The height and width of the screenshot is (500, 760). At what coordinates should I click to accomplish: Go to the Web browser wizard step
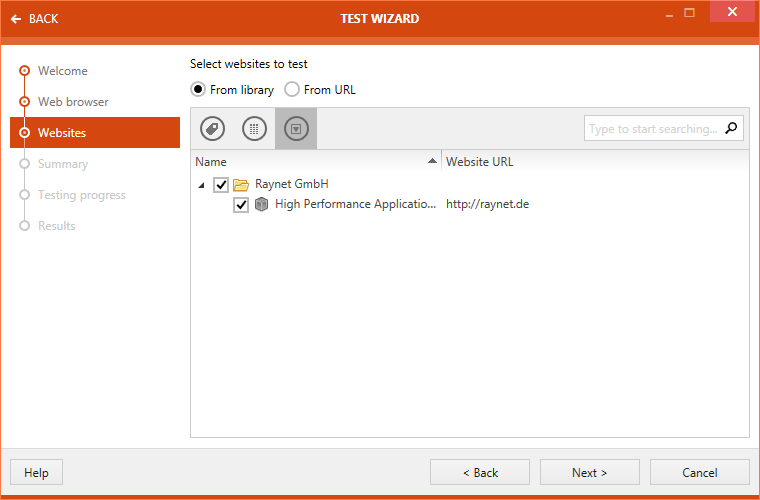(x=73, y=102)
